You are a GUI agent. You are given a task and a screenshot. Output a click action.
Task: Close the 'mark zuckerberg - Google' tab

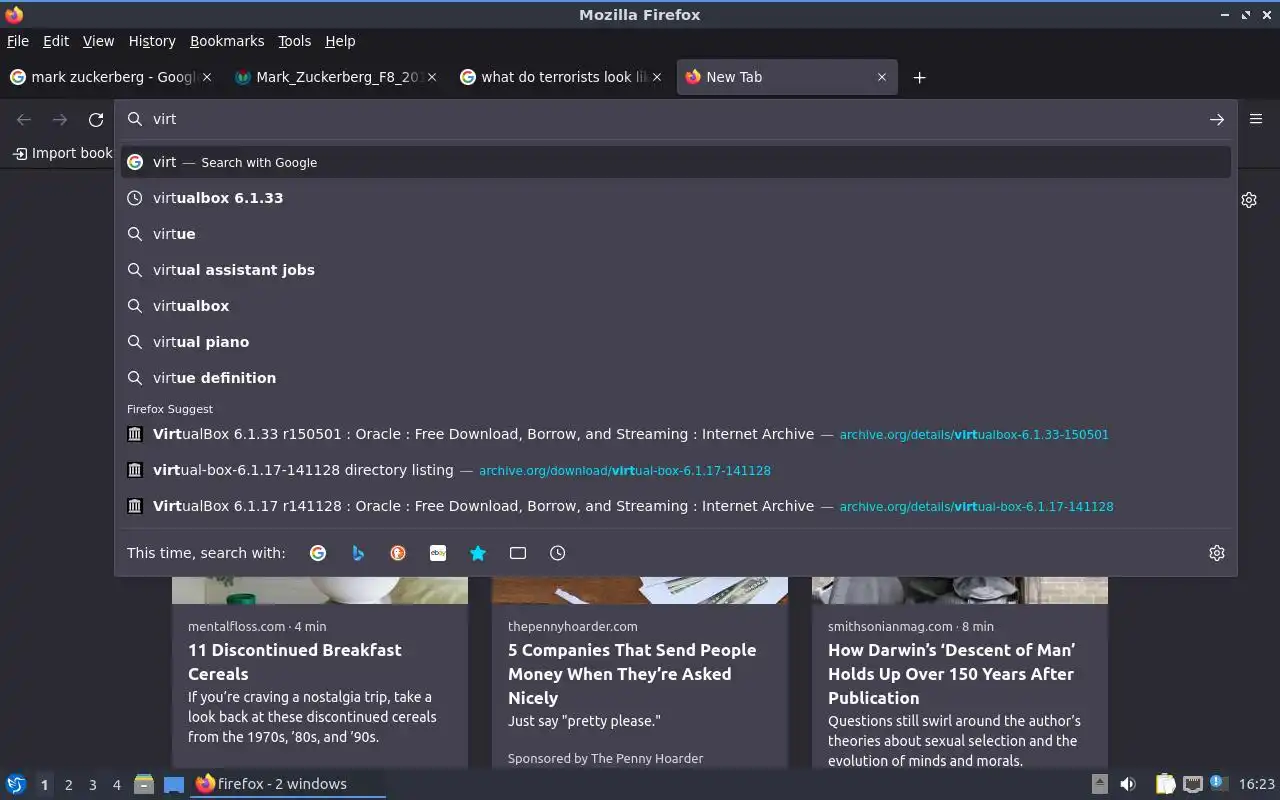(x=208, y=77)
